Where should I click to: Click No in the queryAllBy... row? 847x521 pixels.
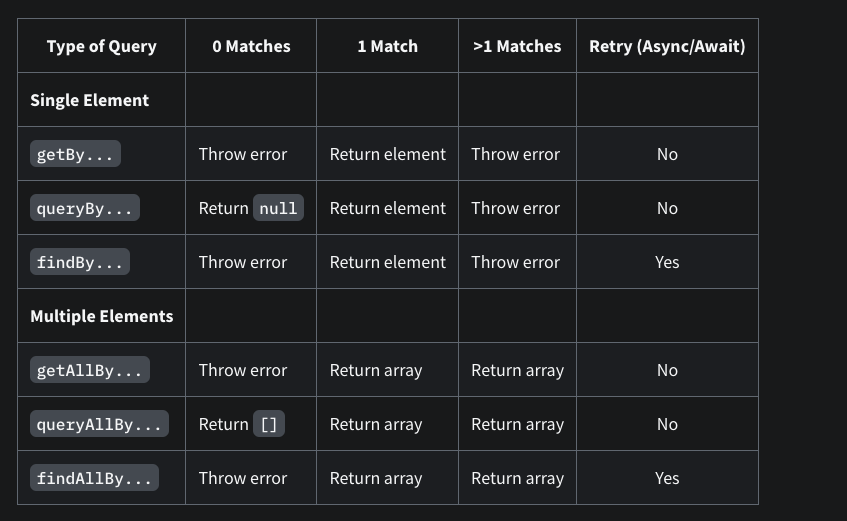coord(667,424)
